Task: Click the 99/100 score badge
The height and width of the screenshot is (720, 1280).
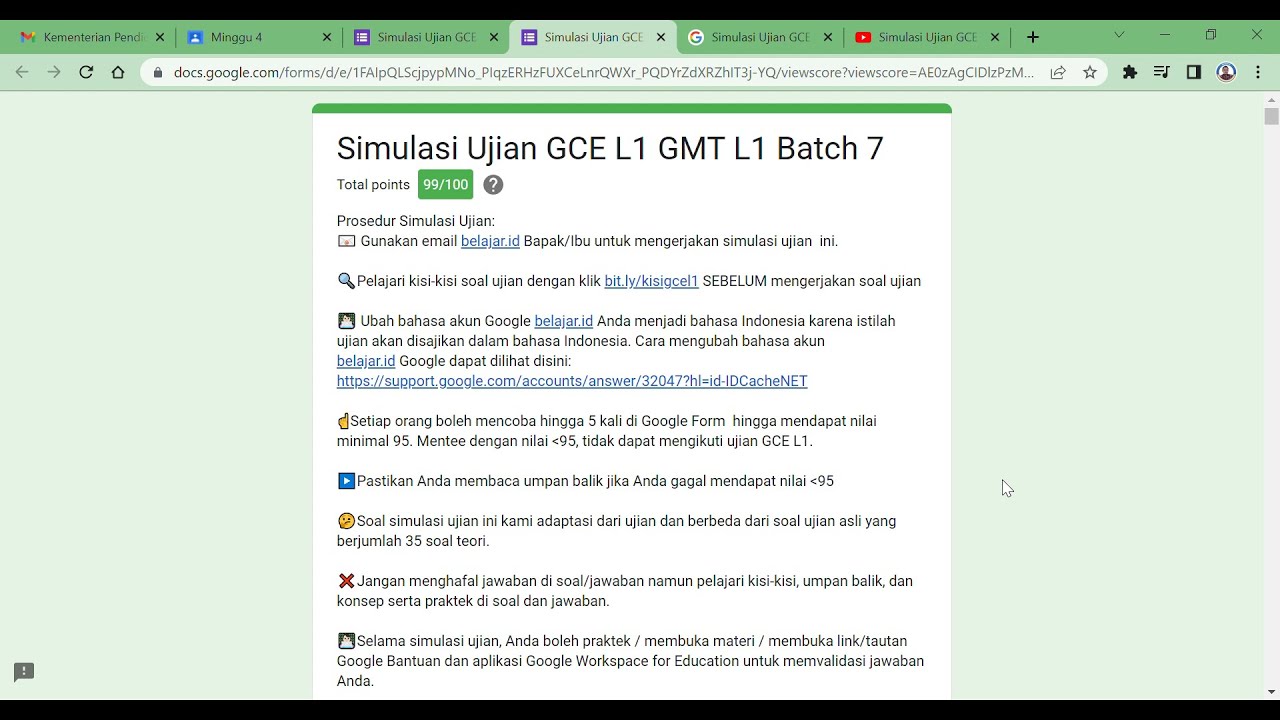Action: (x=445, y=185)
